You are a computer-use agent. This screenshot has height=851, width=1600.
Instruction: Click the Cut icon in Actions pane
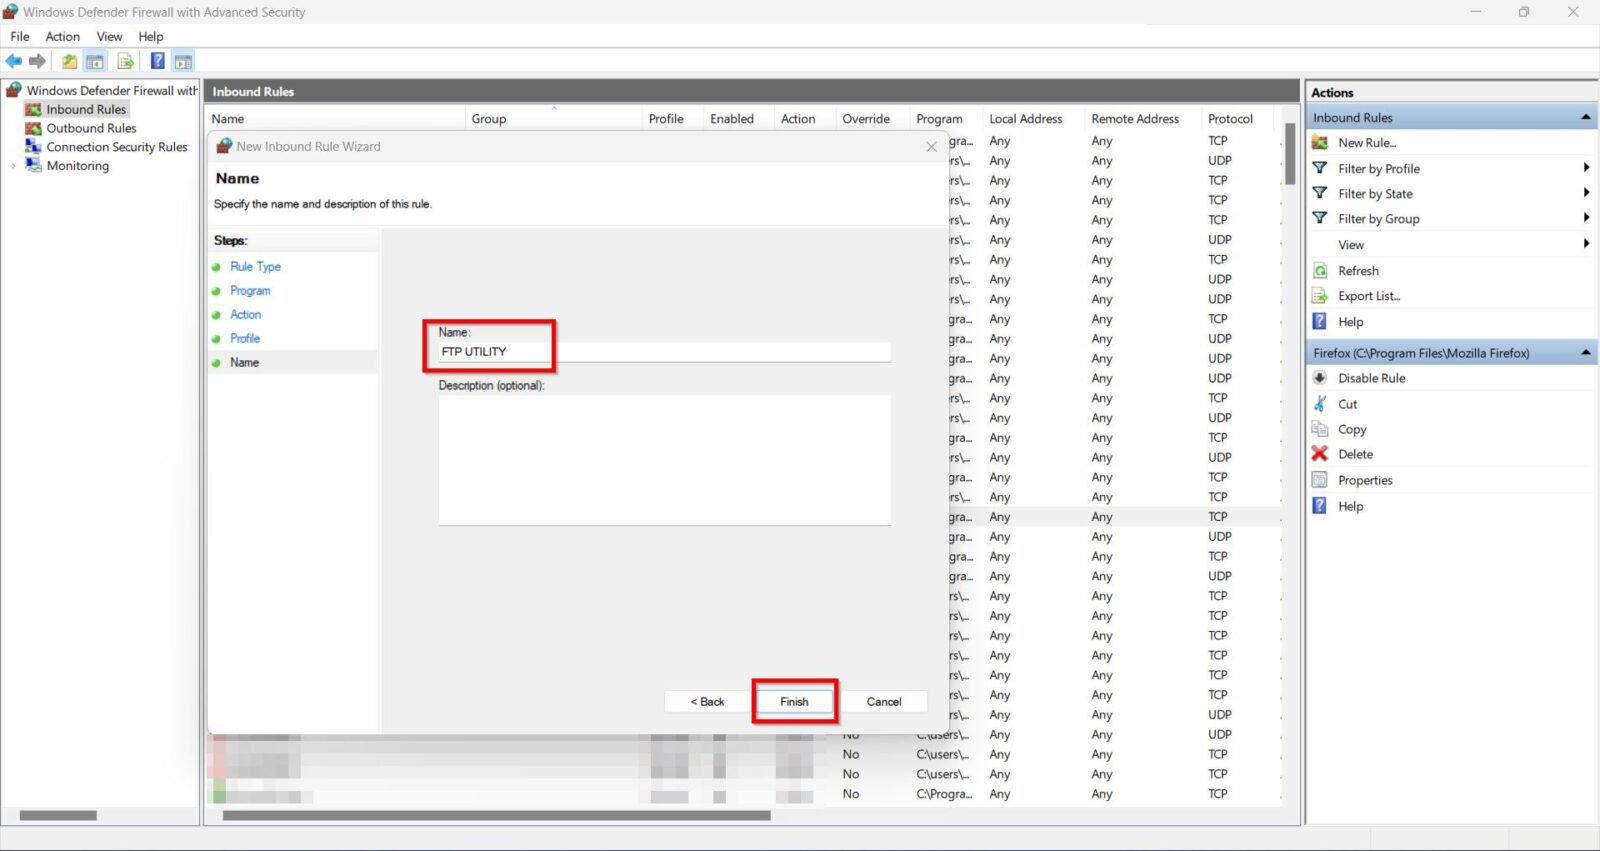(1320, 404)
